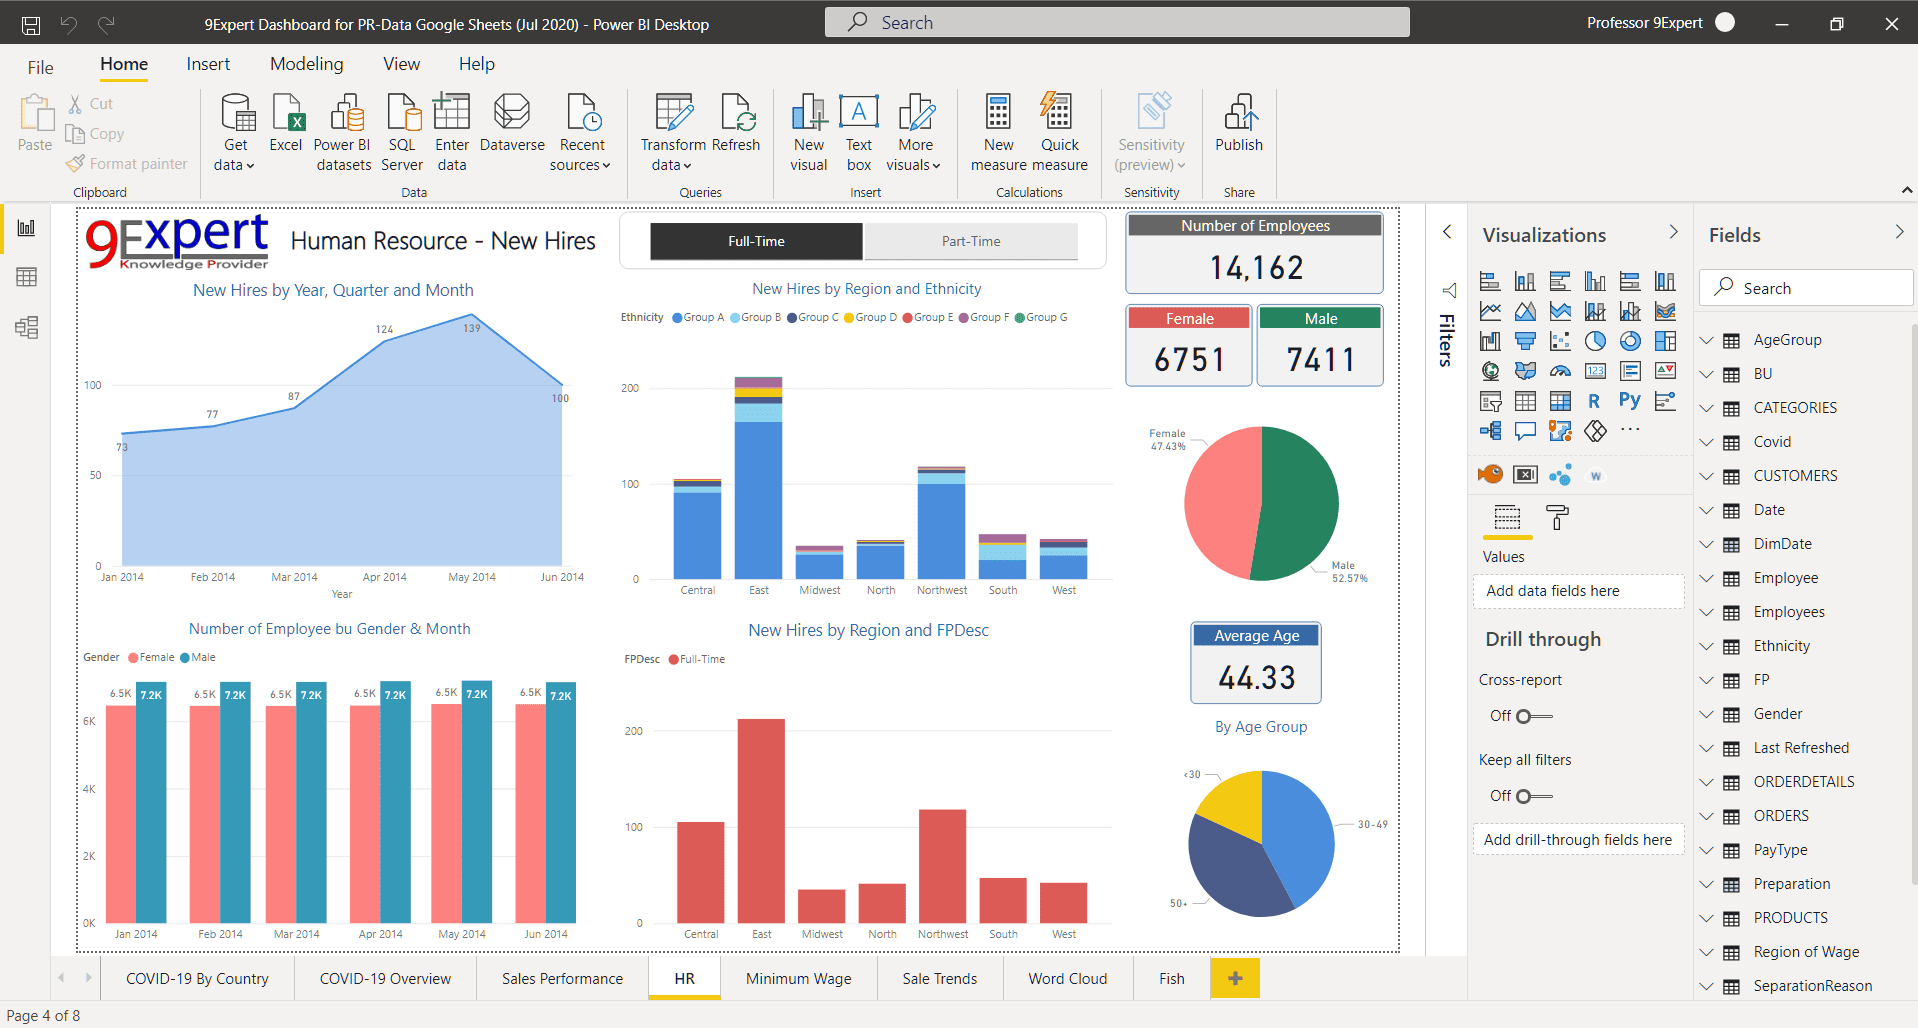Expand the Employee table in Fields

1707,578
